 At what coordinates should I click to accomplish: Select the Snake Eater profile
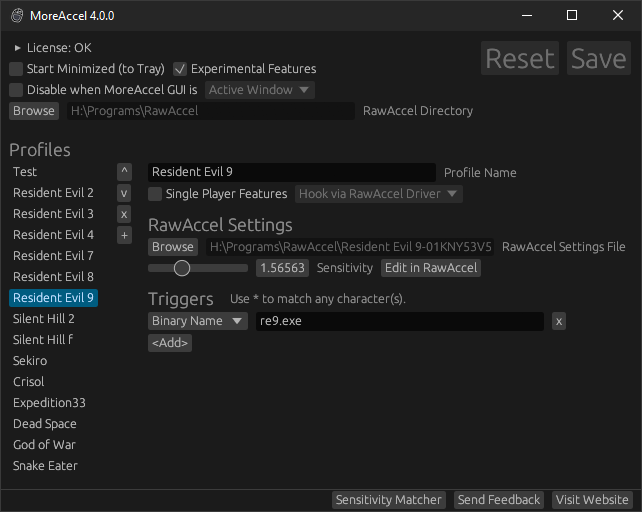pyautogui.click(x=45, y=466)
